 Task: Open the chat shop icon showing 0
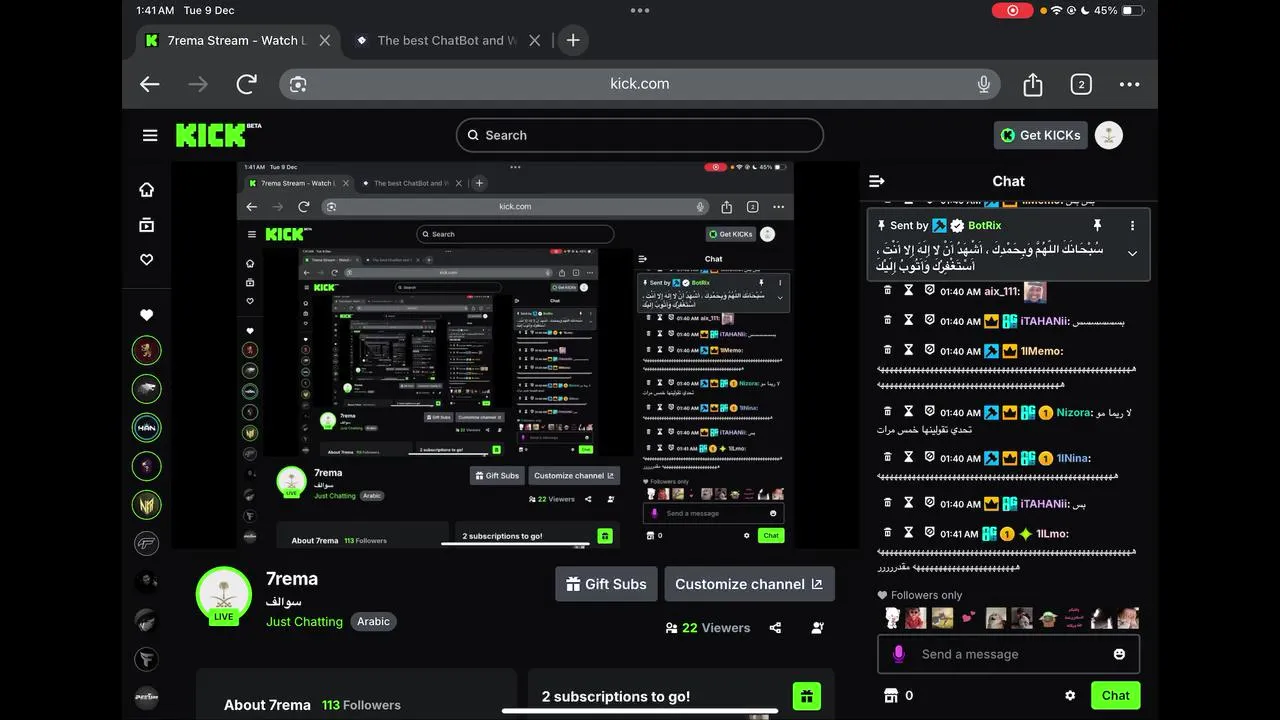892,695
